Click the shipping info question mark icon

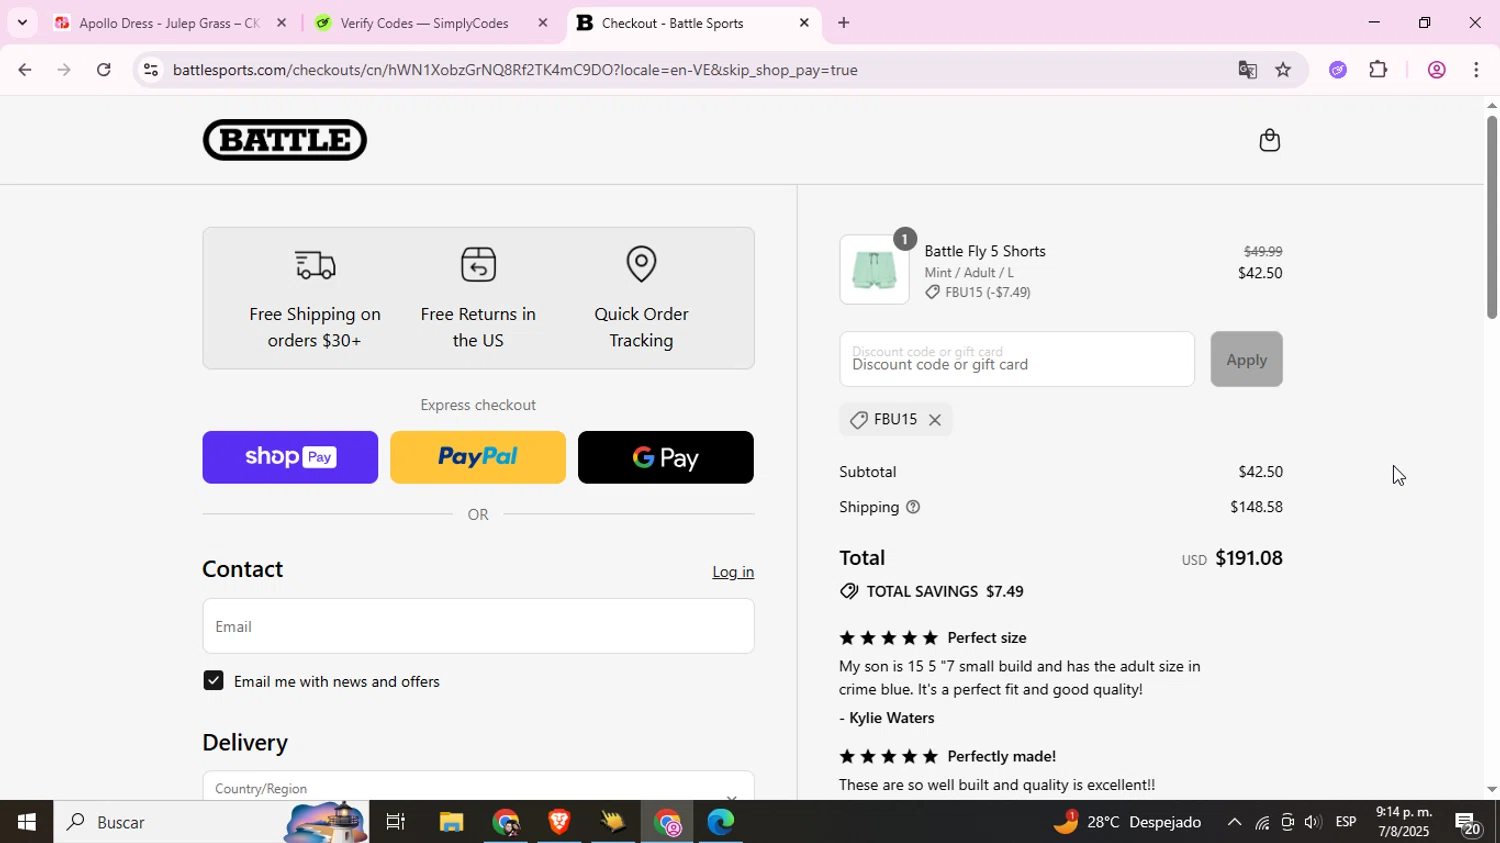pos(912,507)
